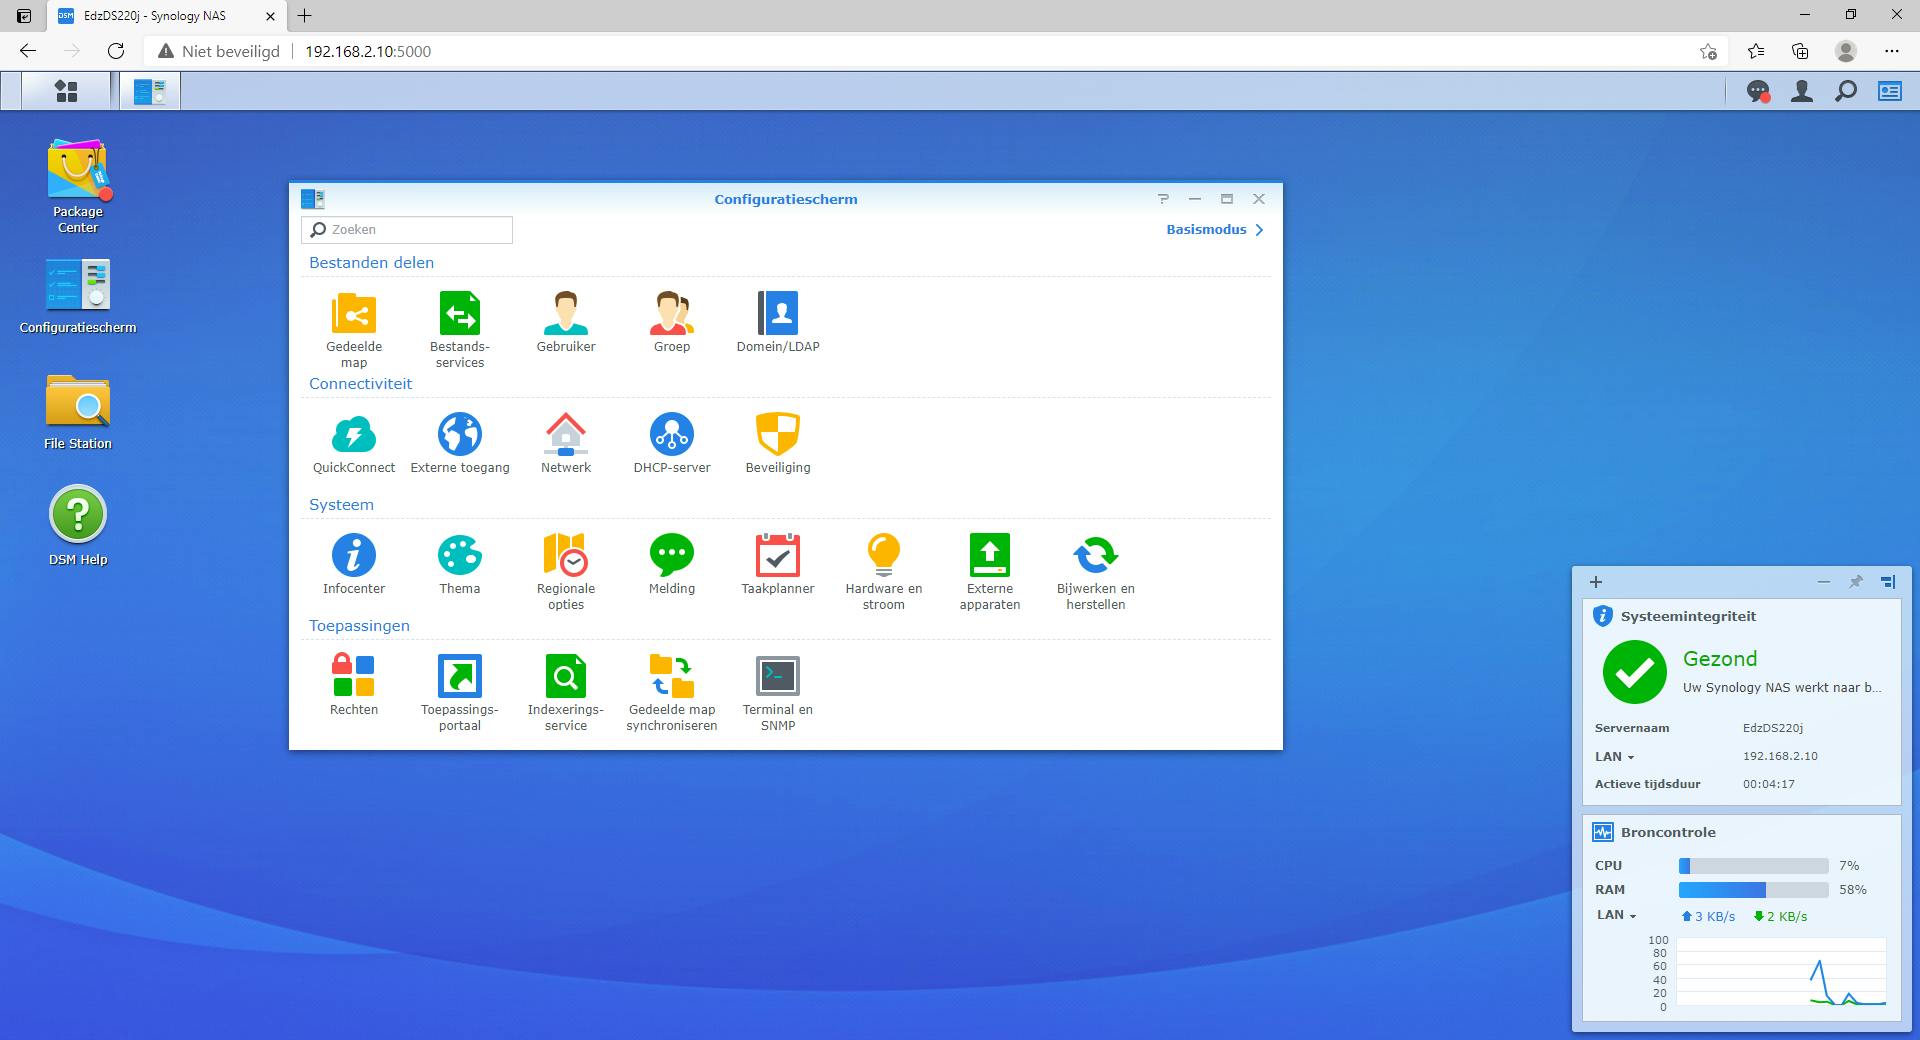Open browser settings and more menu

[1892, 51]
